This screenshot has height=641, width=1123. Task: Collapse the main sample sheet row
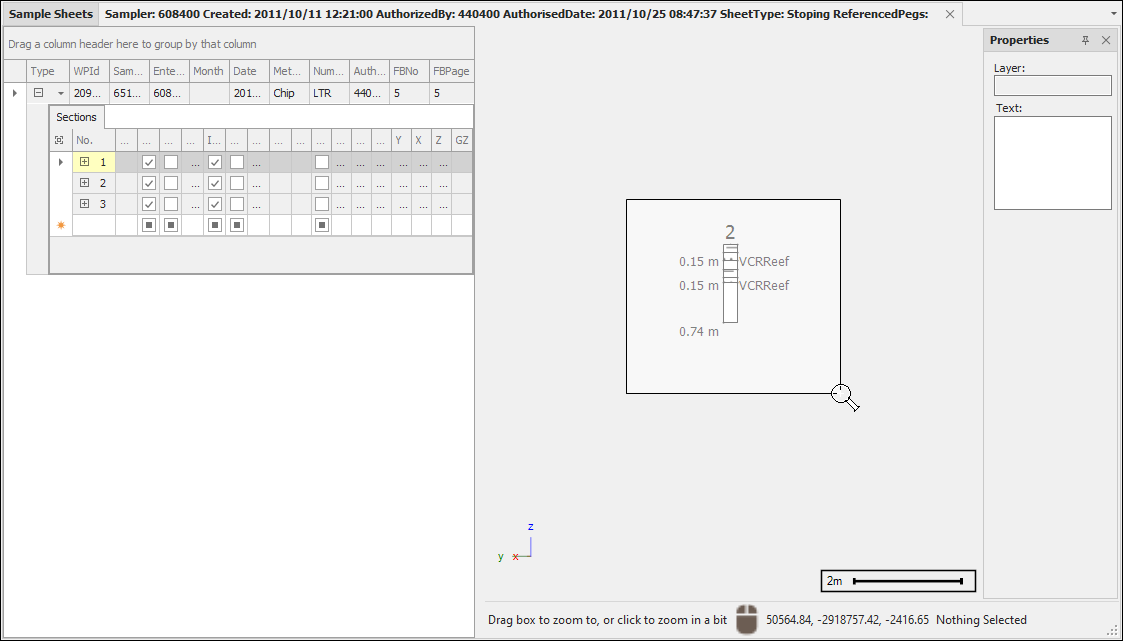pyautogui.click(x=39, y=93)
